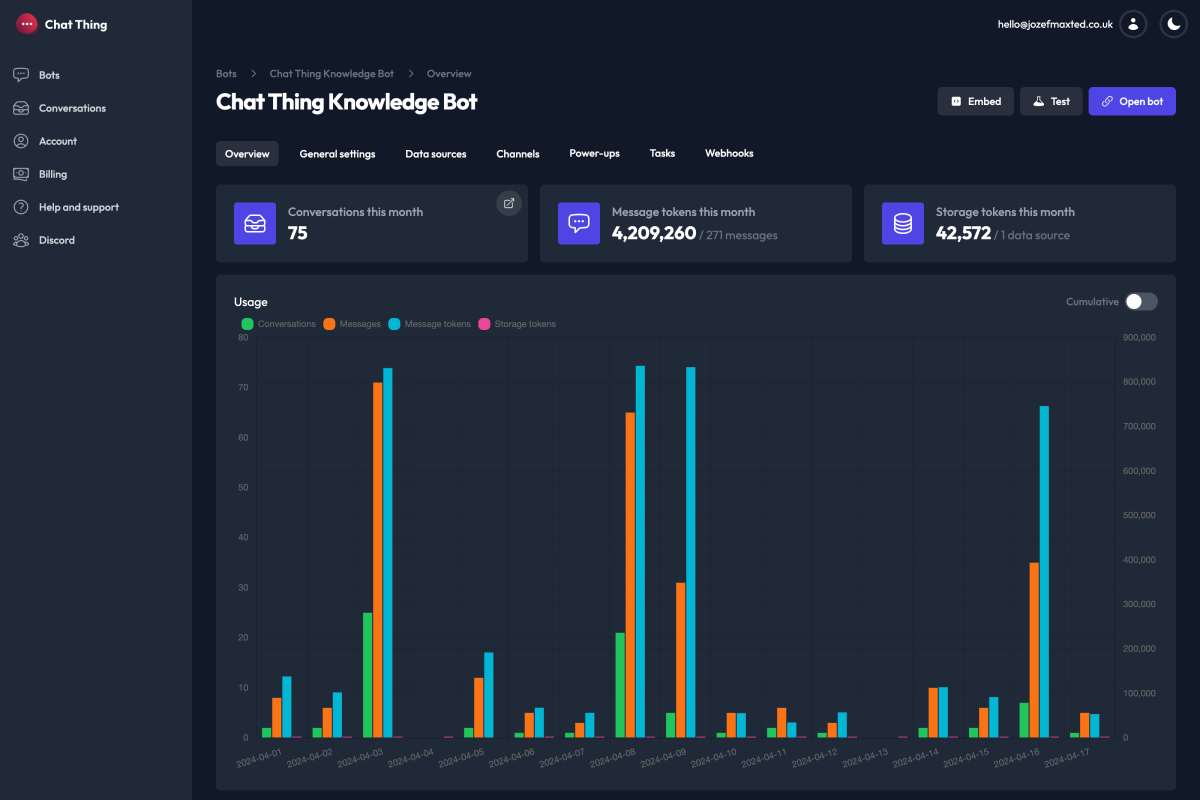Click the tall blue message tokens bar for 2024-04-03

388,553
